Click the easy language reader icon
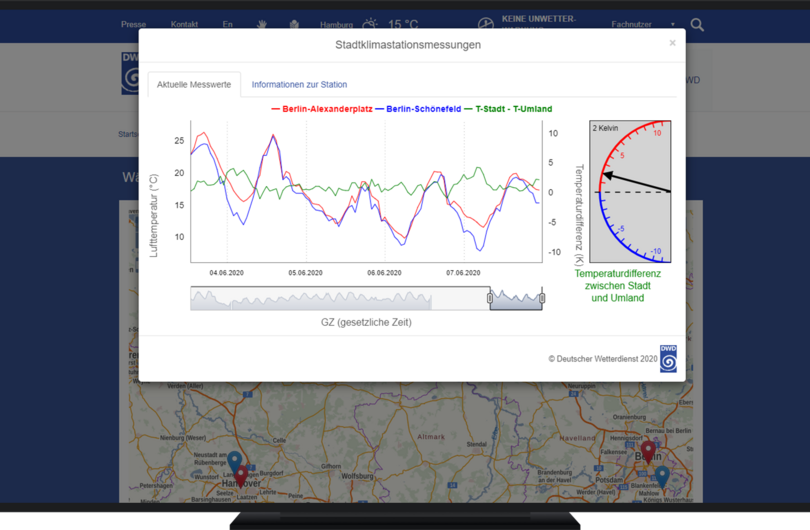Image resolution: width=810 pixels, height=530 pixels. 294,24
